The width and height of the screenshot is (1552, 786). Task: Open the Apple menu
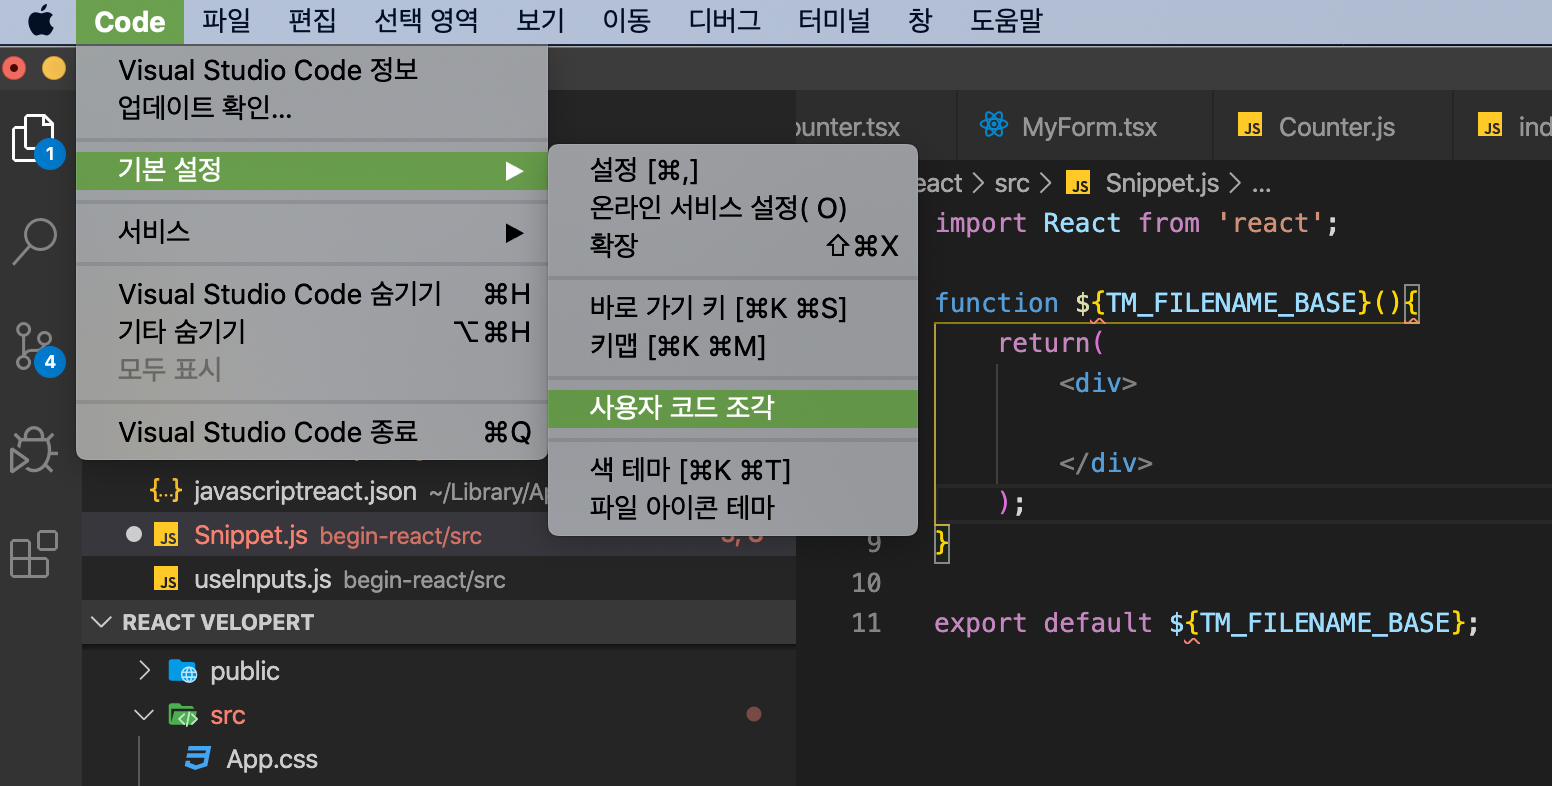(40, 21)
